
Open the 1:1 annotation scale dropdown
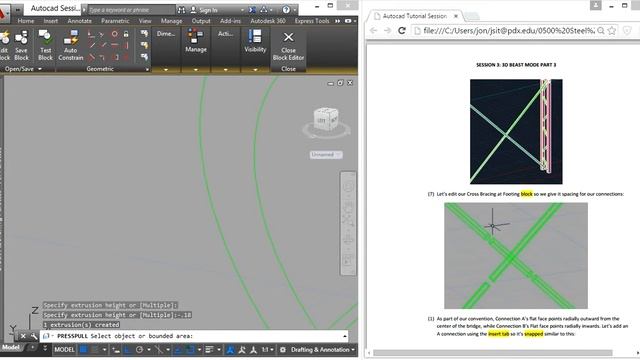click(x=267, y=350)
